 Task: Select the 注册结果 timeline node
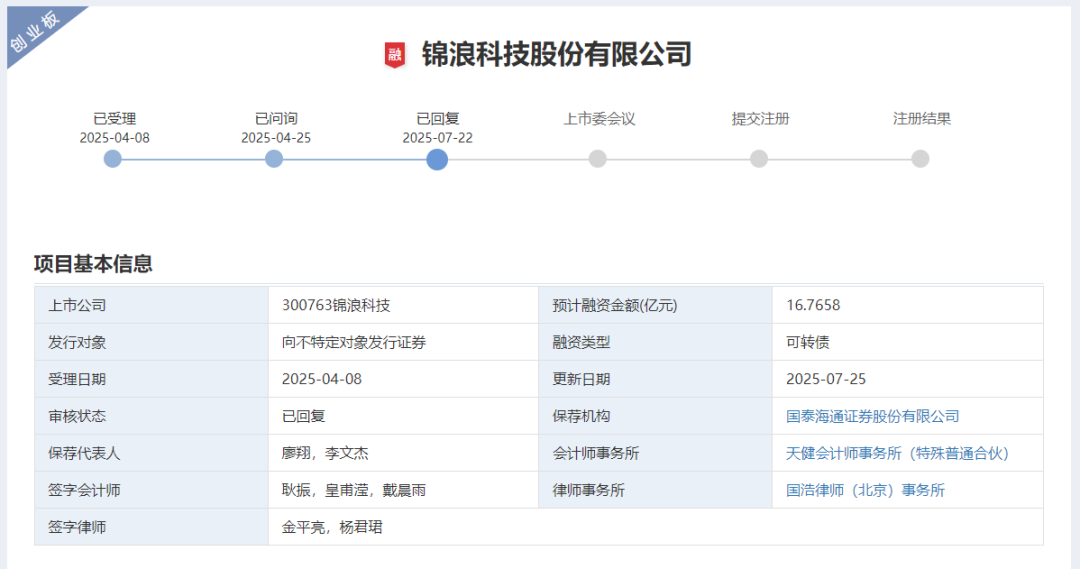coord(920,159)
